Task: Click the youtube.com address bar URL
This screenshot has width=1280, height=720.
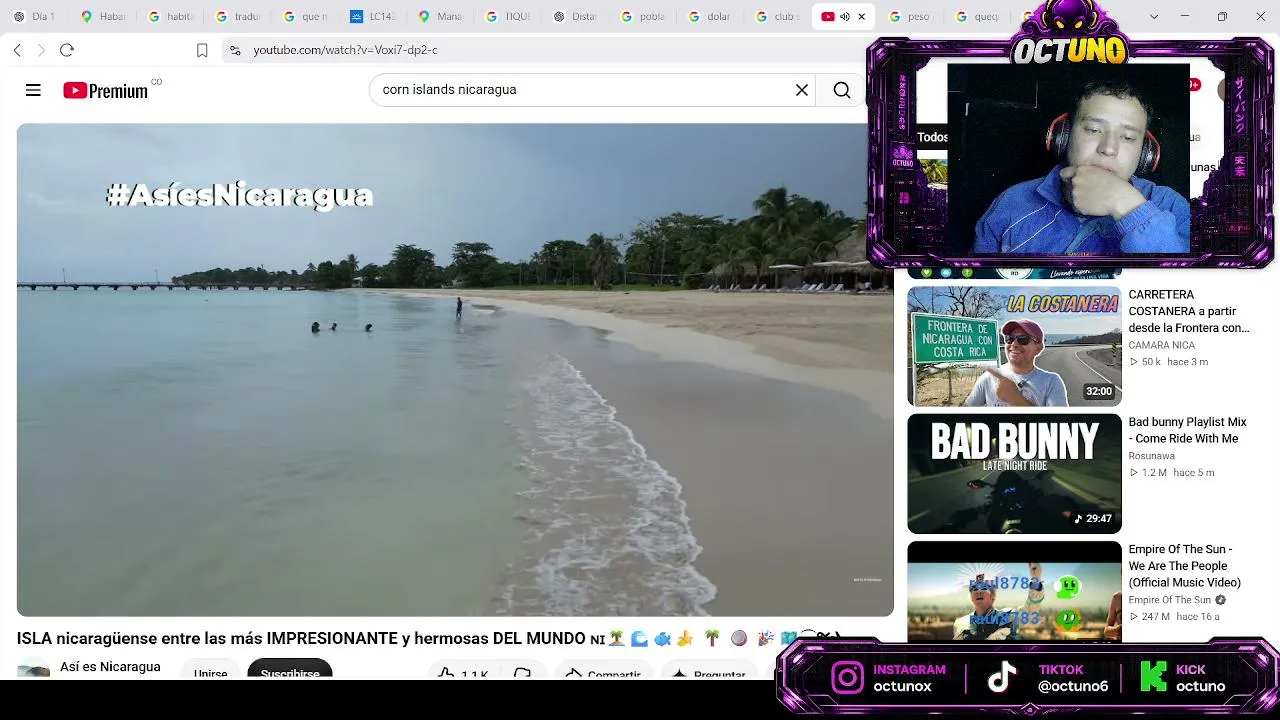Action: [x=345, y=50]
